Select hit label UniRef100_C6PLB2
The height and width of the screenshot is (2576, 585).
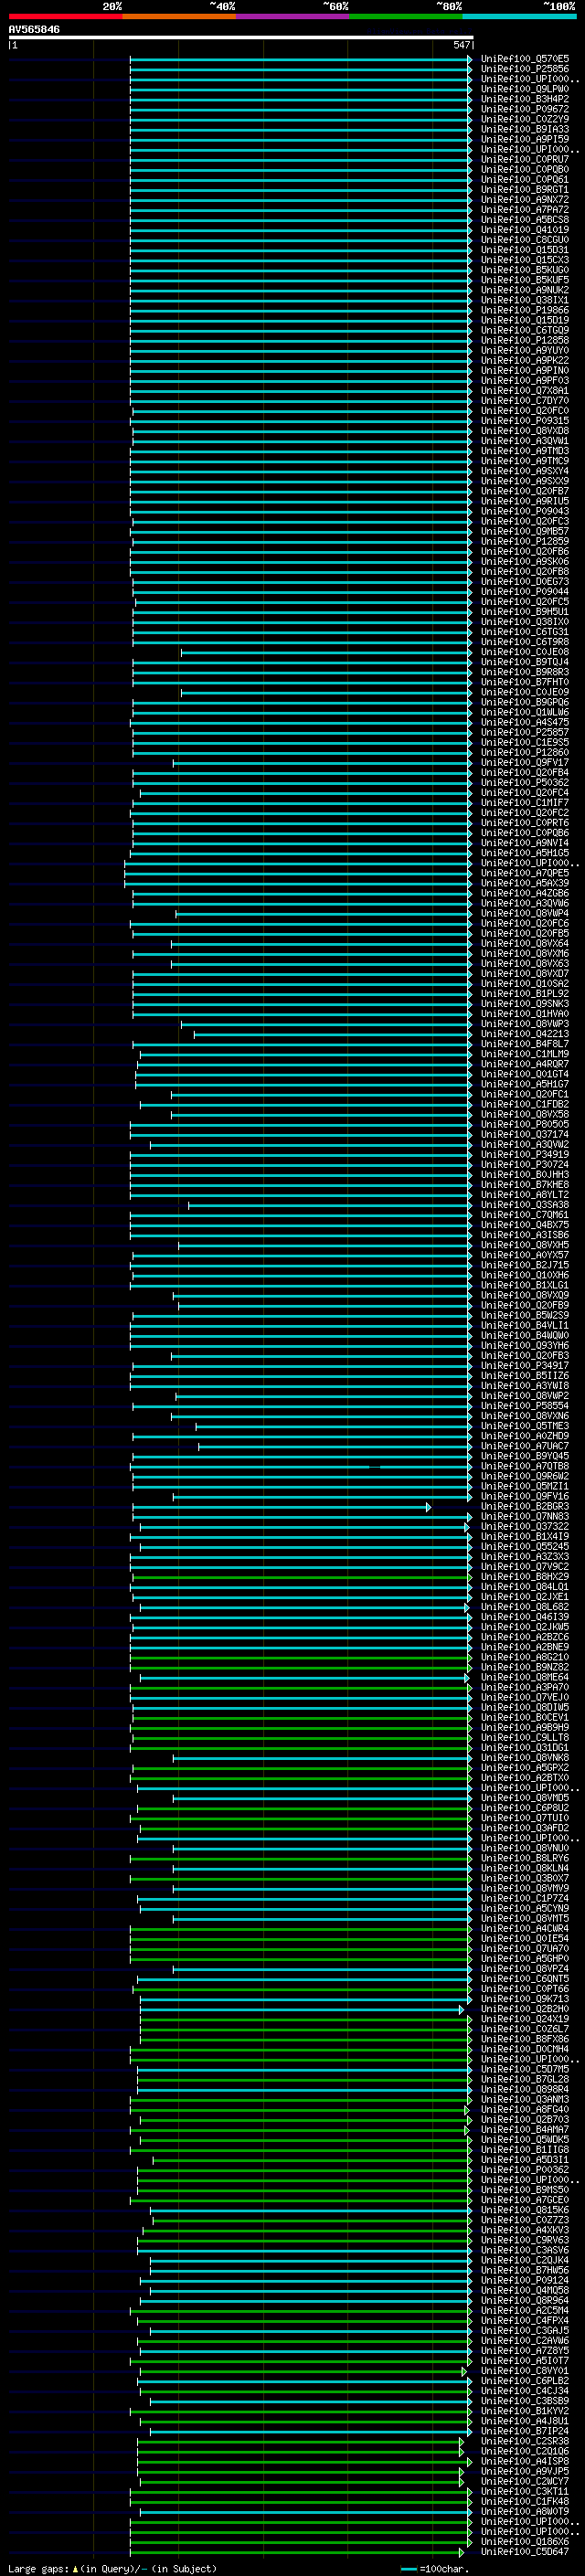pyautogui.click(x=525, y=2380)
